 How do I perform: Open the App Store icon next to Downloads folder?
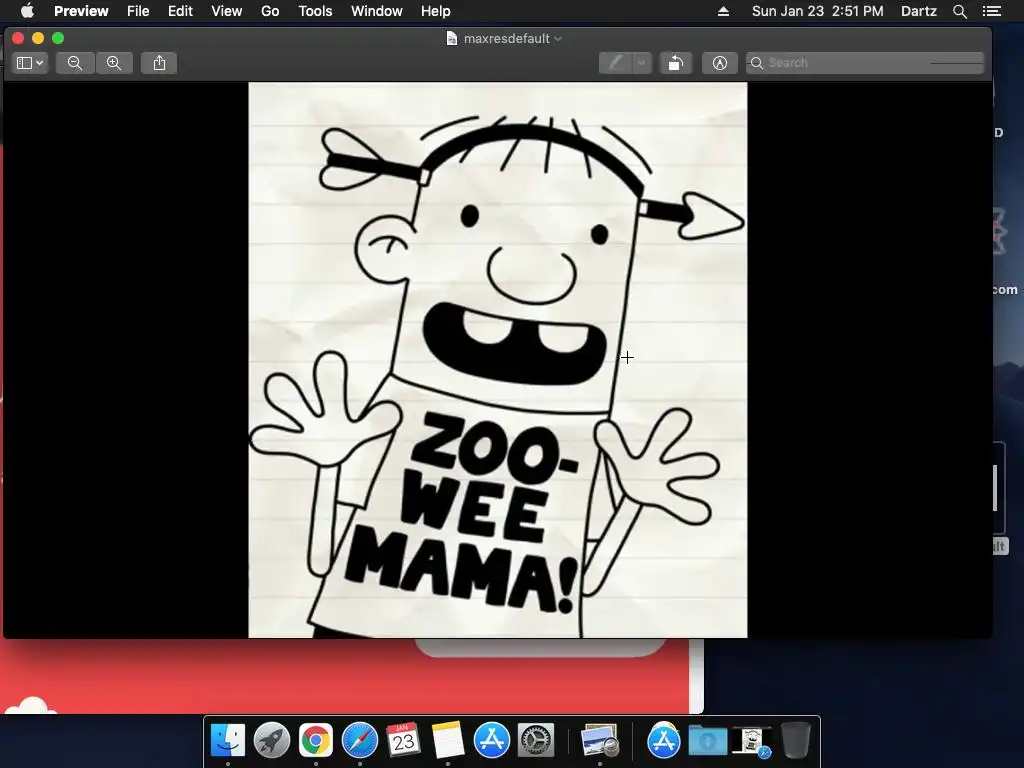click(664, 741)
